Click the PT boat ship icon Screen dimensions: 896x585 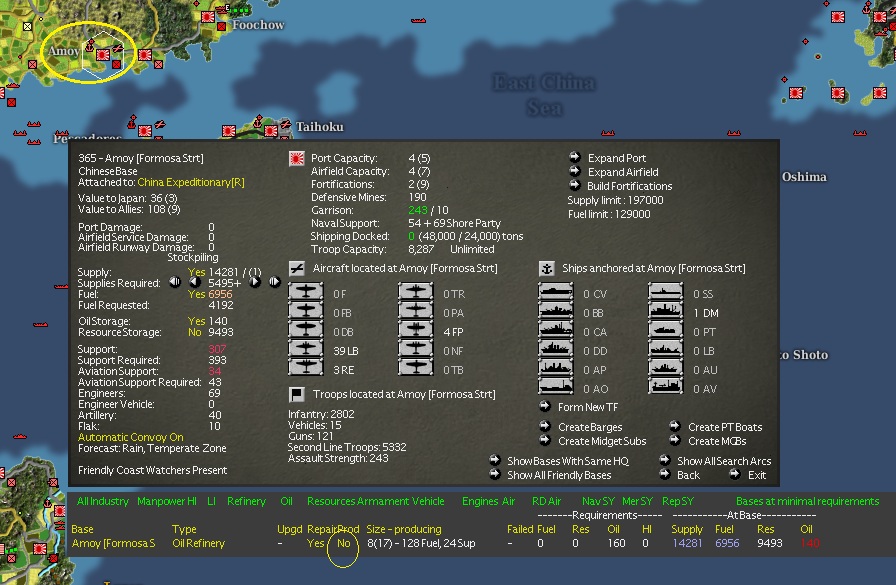pos(666,330)
